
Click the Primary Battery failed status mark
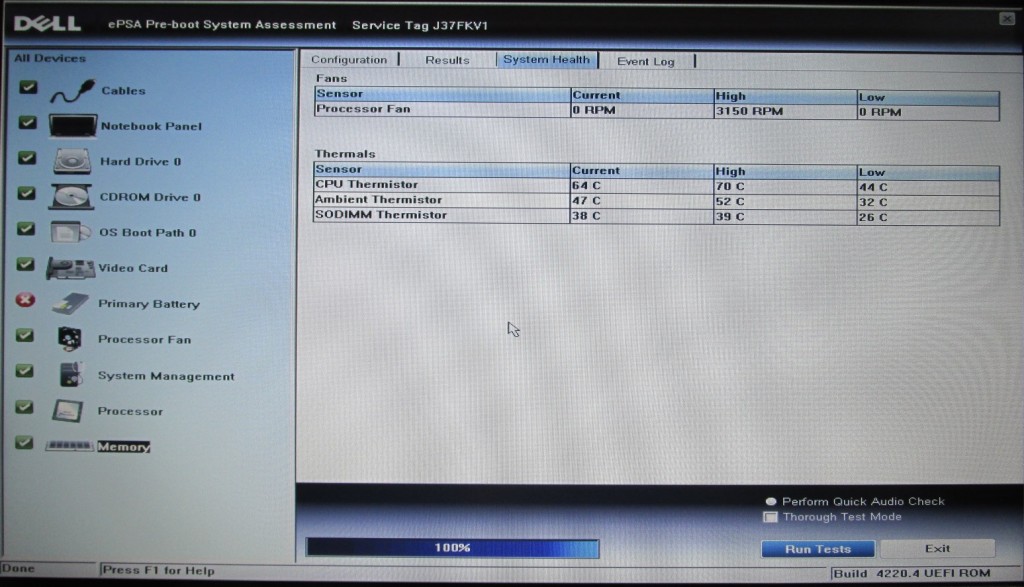tap(25, 300)
